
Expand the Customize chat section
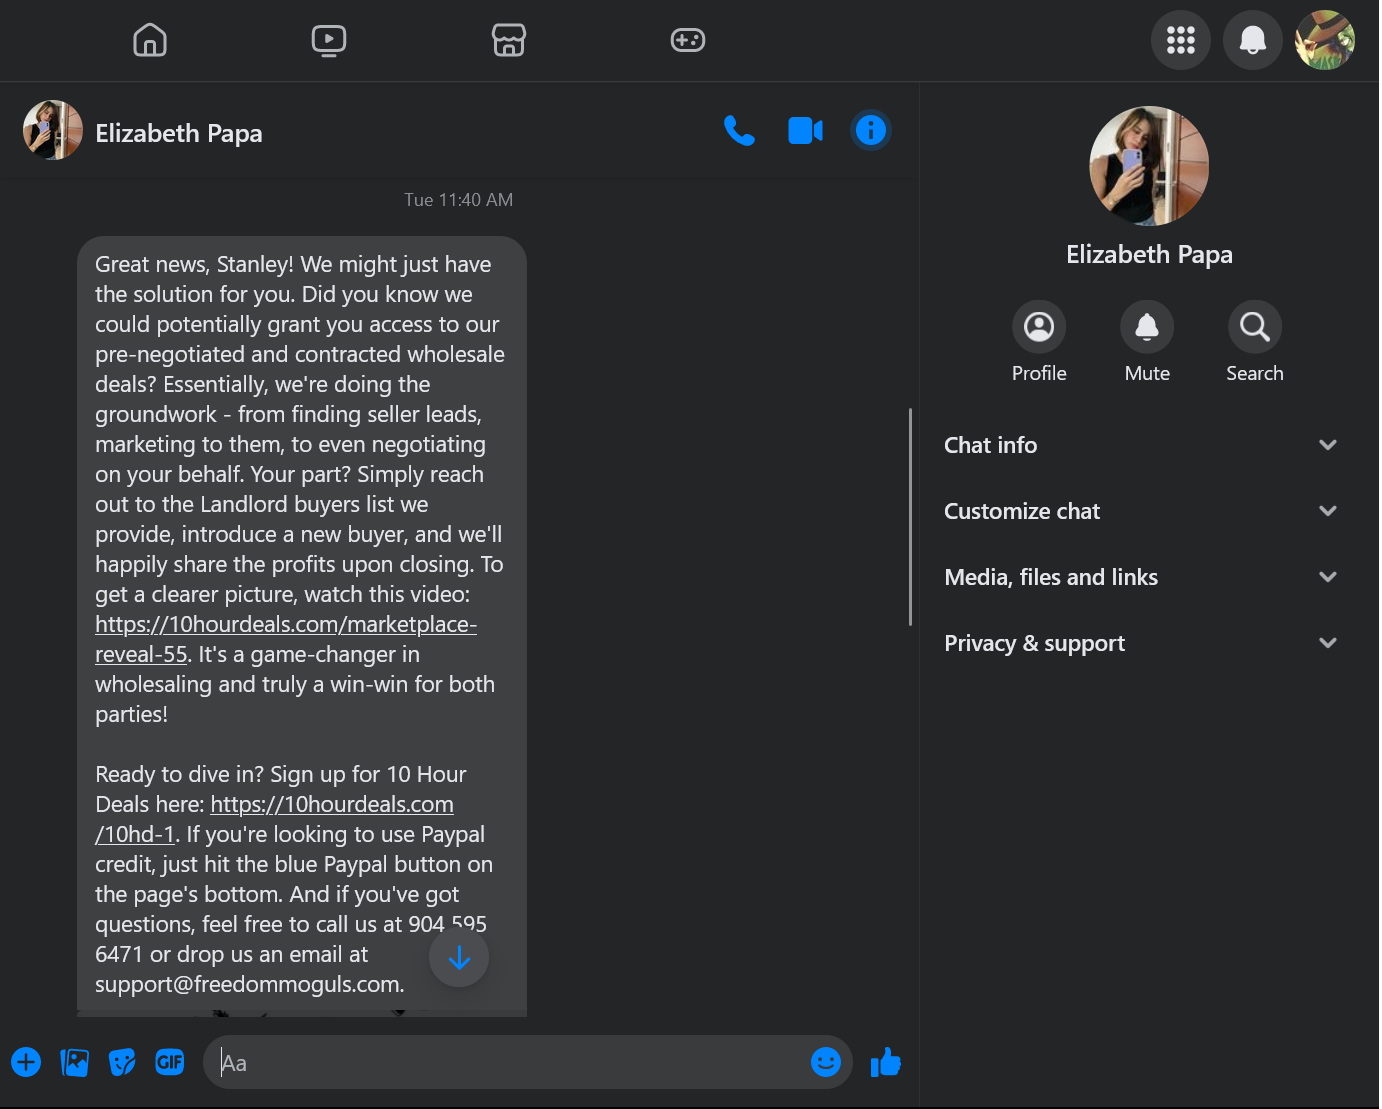(x=1141, y=511)
